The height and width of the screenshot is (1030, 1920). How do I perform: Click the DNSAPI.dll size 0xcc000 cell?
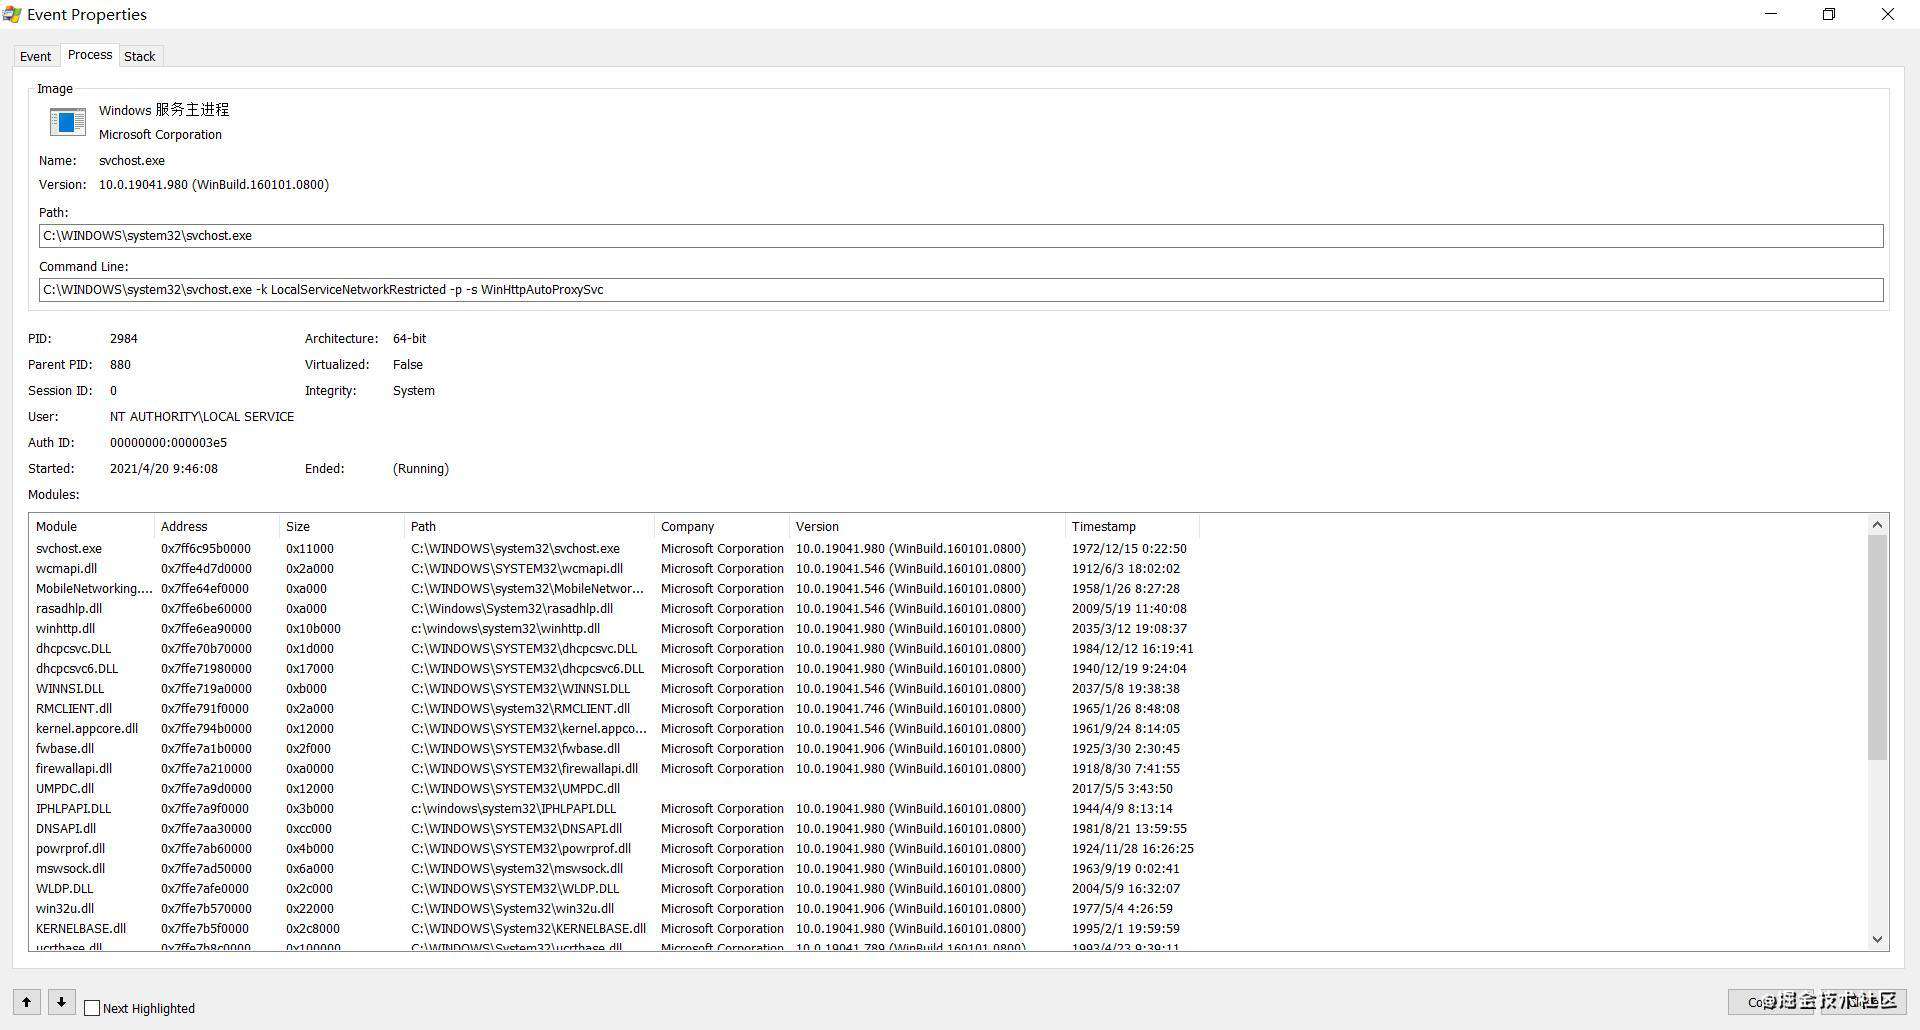click(x=309, y=829)
